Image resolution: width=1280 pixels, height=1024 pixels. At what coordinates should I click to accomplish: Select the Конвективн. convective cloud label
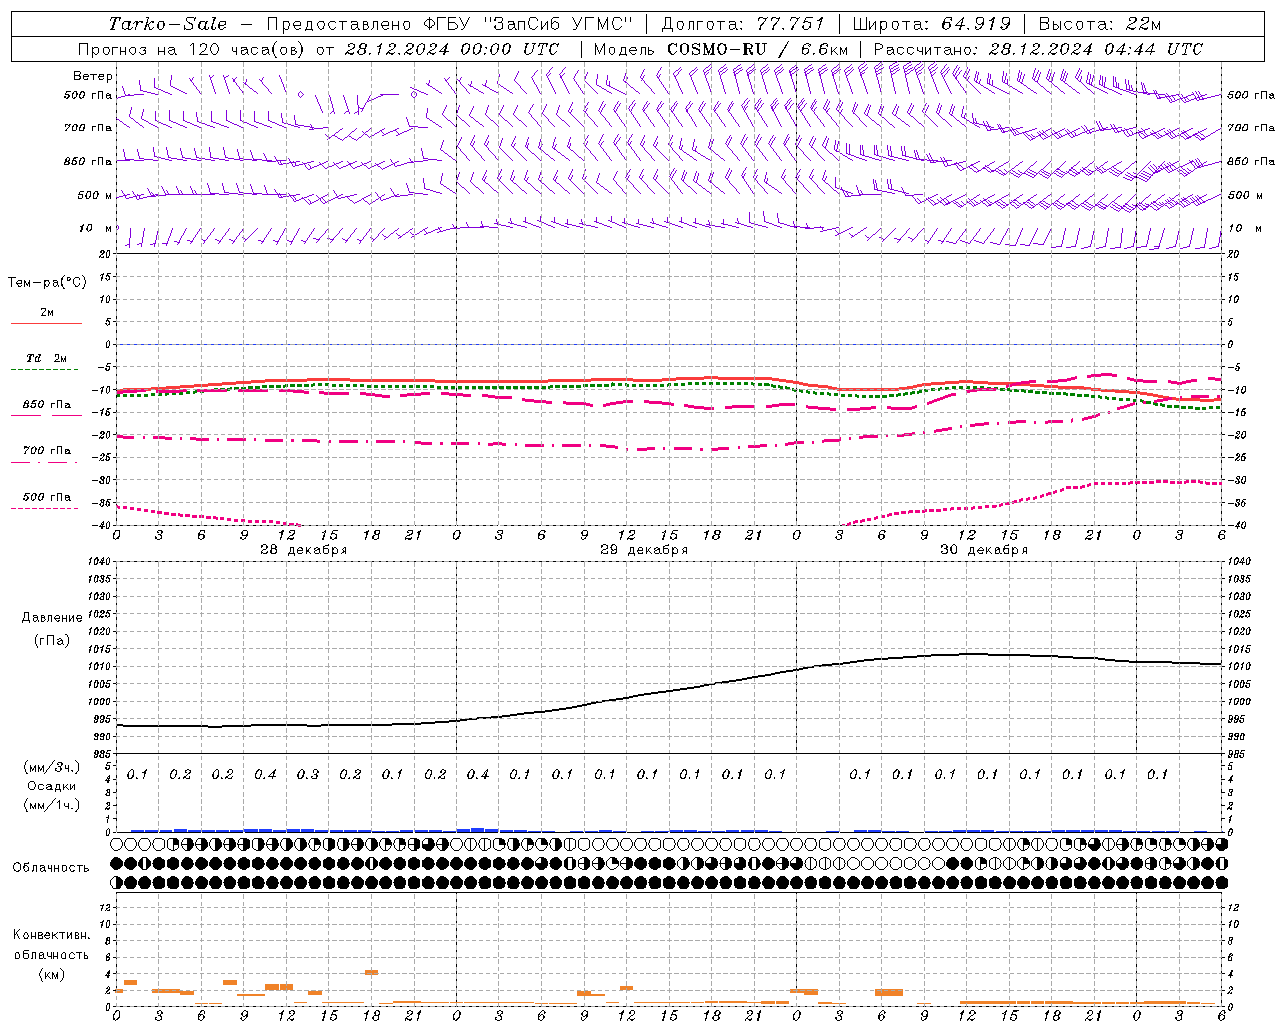click(51, 935)
